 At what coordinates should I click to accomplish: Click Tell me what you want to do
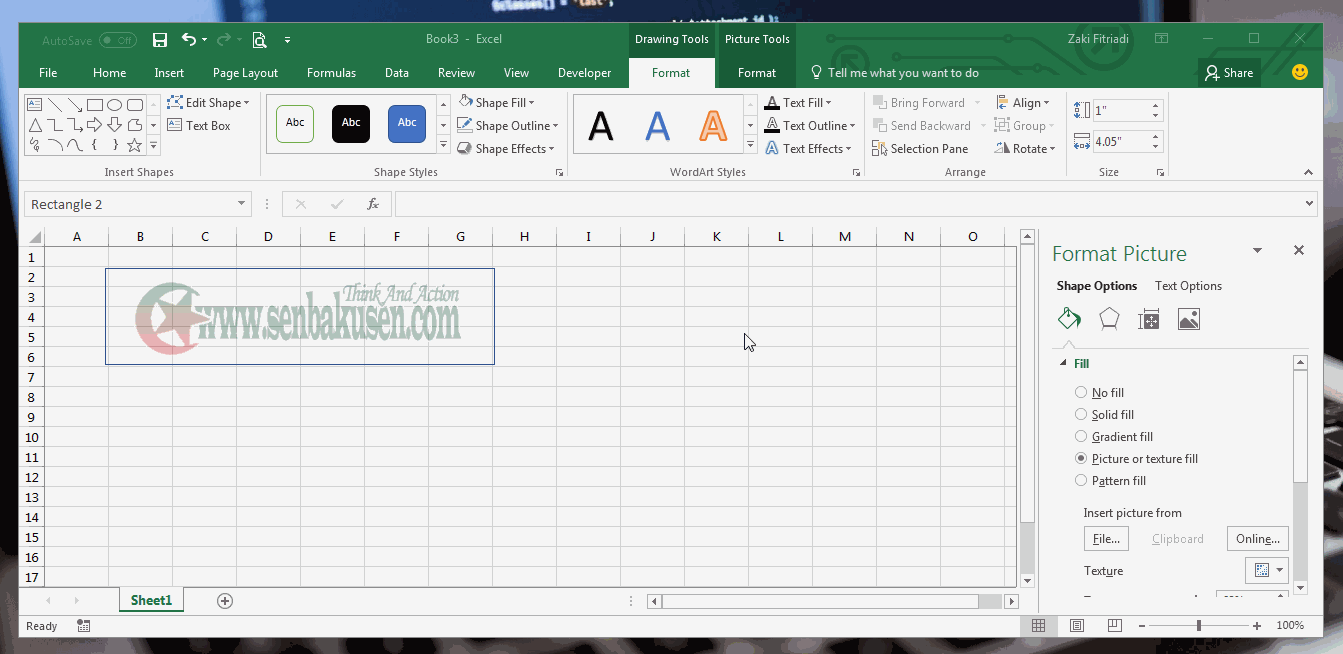[894, 73]
